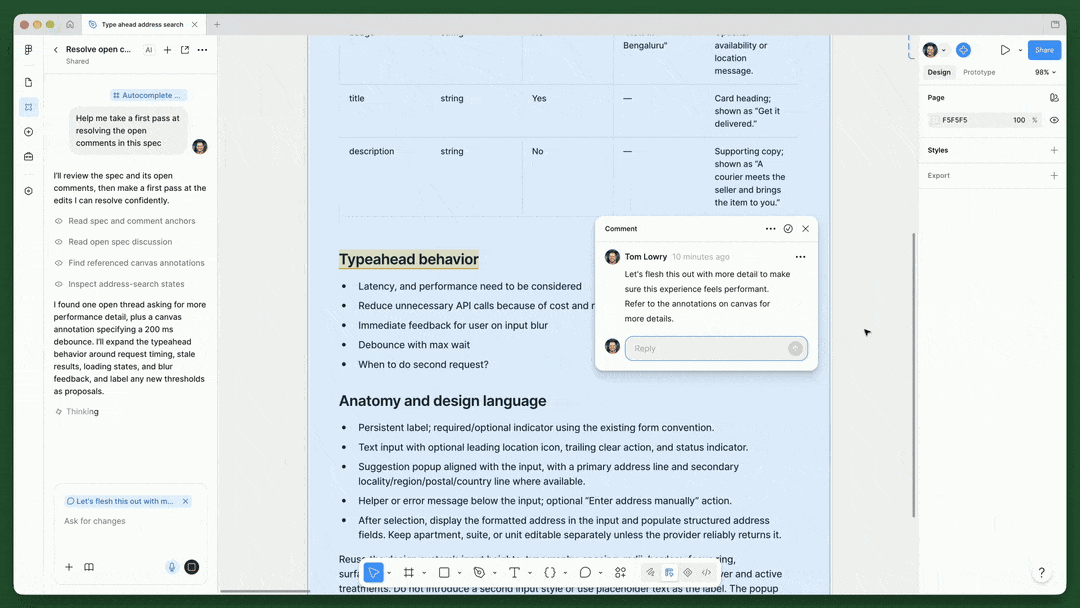
Task: Start a new chat with plus icon
Action: point(167,50)
